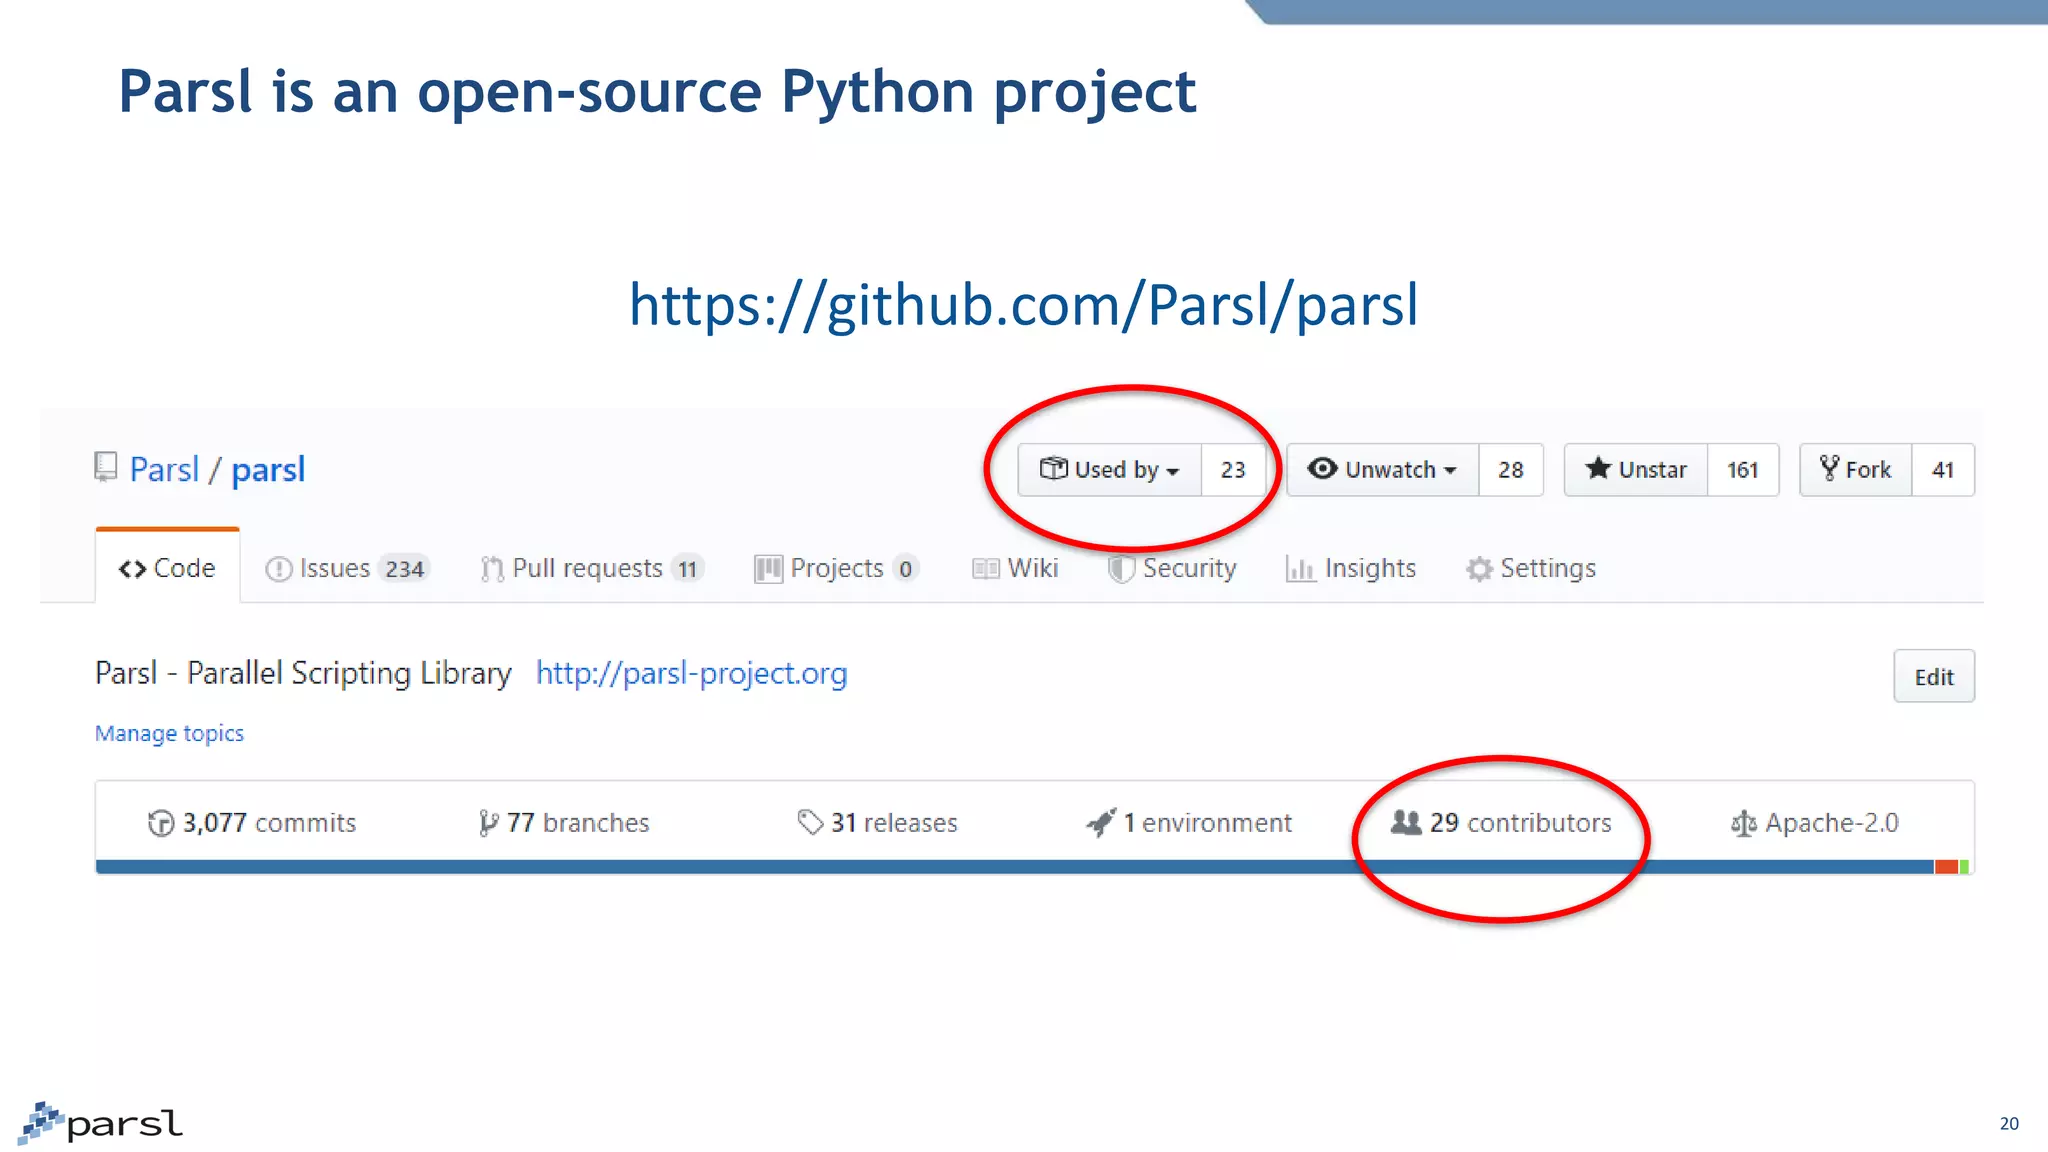Open the Pull requests tab
The height and width of the screenshot is (1152, 2048).
[x=592, y=568]
